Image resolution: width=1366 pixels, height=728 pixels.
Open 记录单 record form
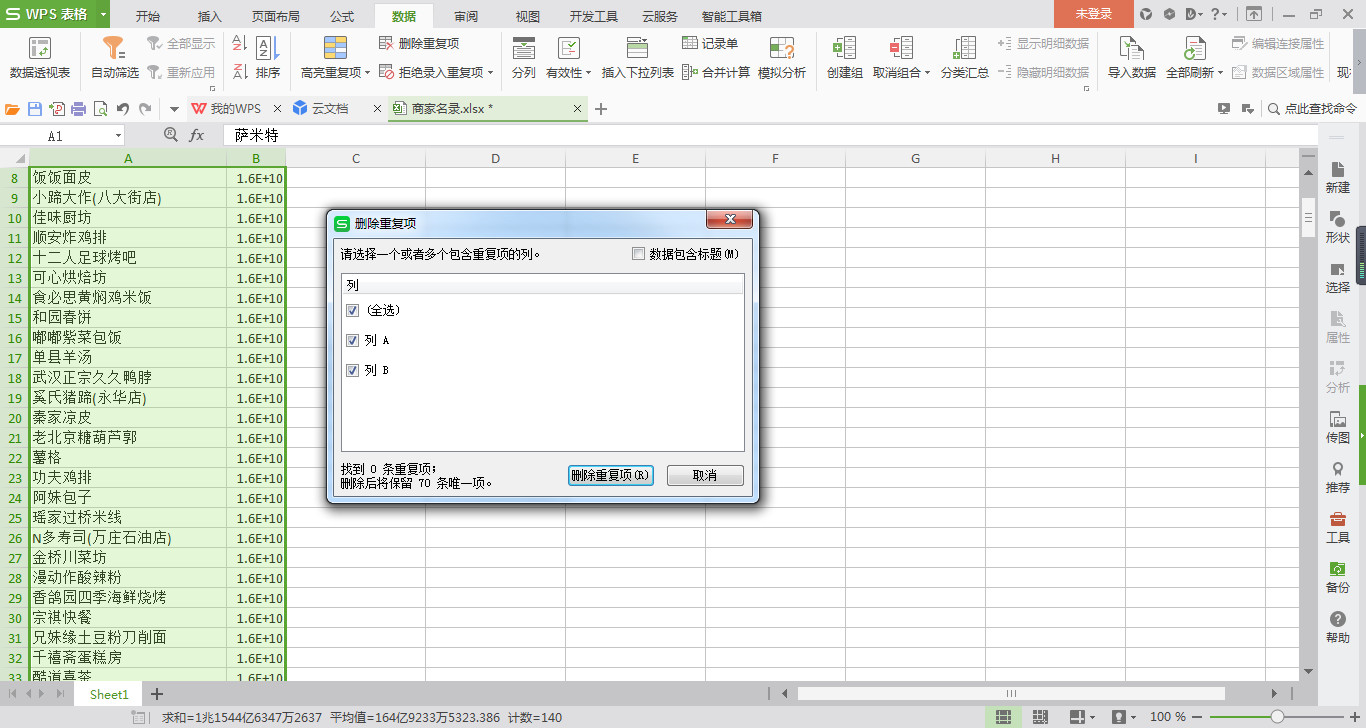[710, 43]
